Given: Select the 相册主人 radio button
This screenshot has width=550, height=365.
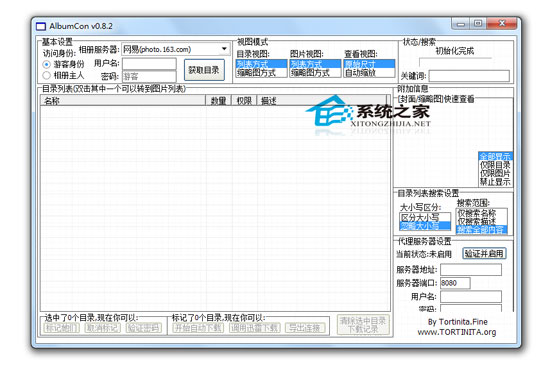Looking at the screenshot, I should (x=46, y=75).
